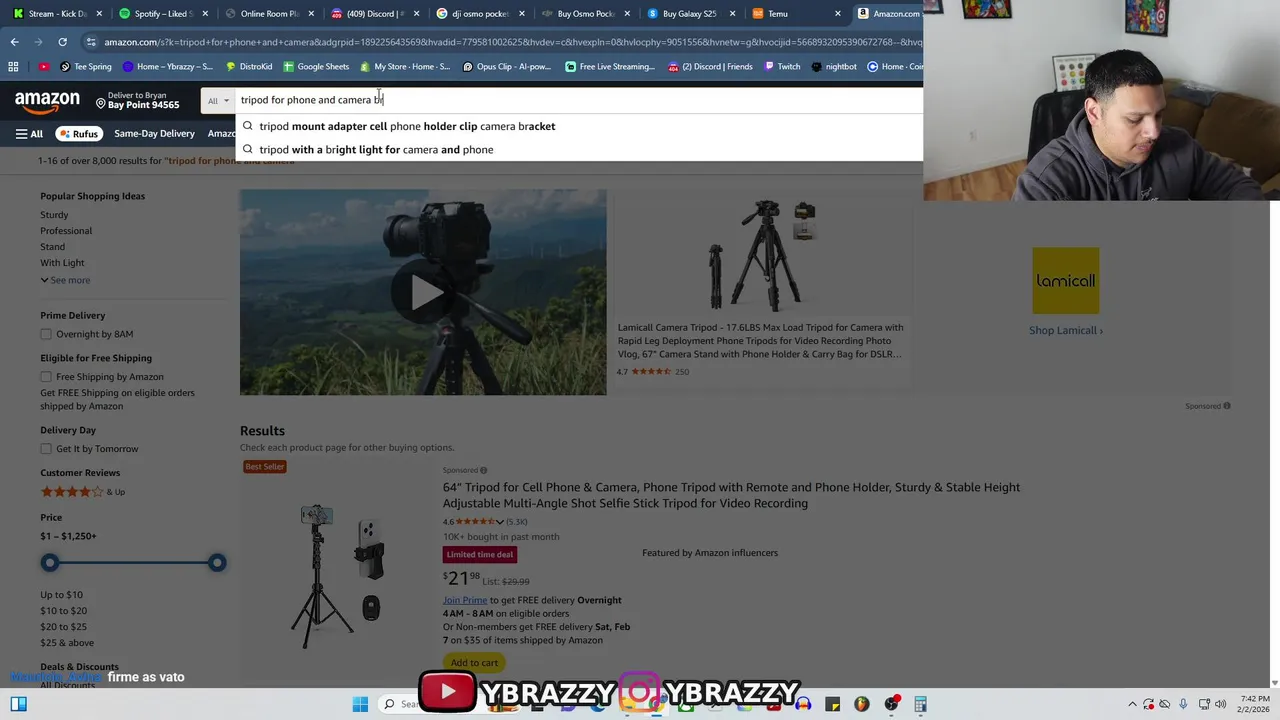Follow the Join Prime link

[465, 600]
